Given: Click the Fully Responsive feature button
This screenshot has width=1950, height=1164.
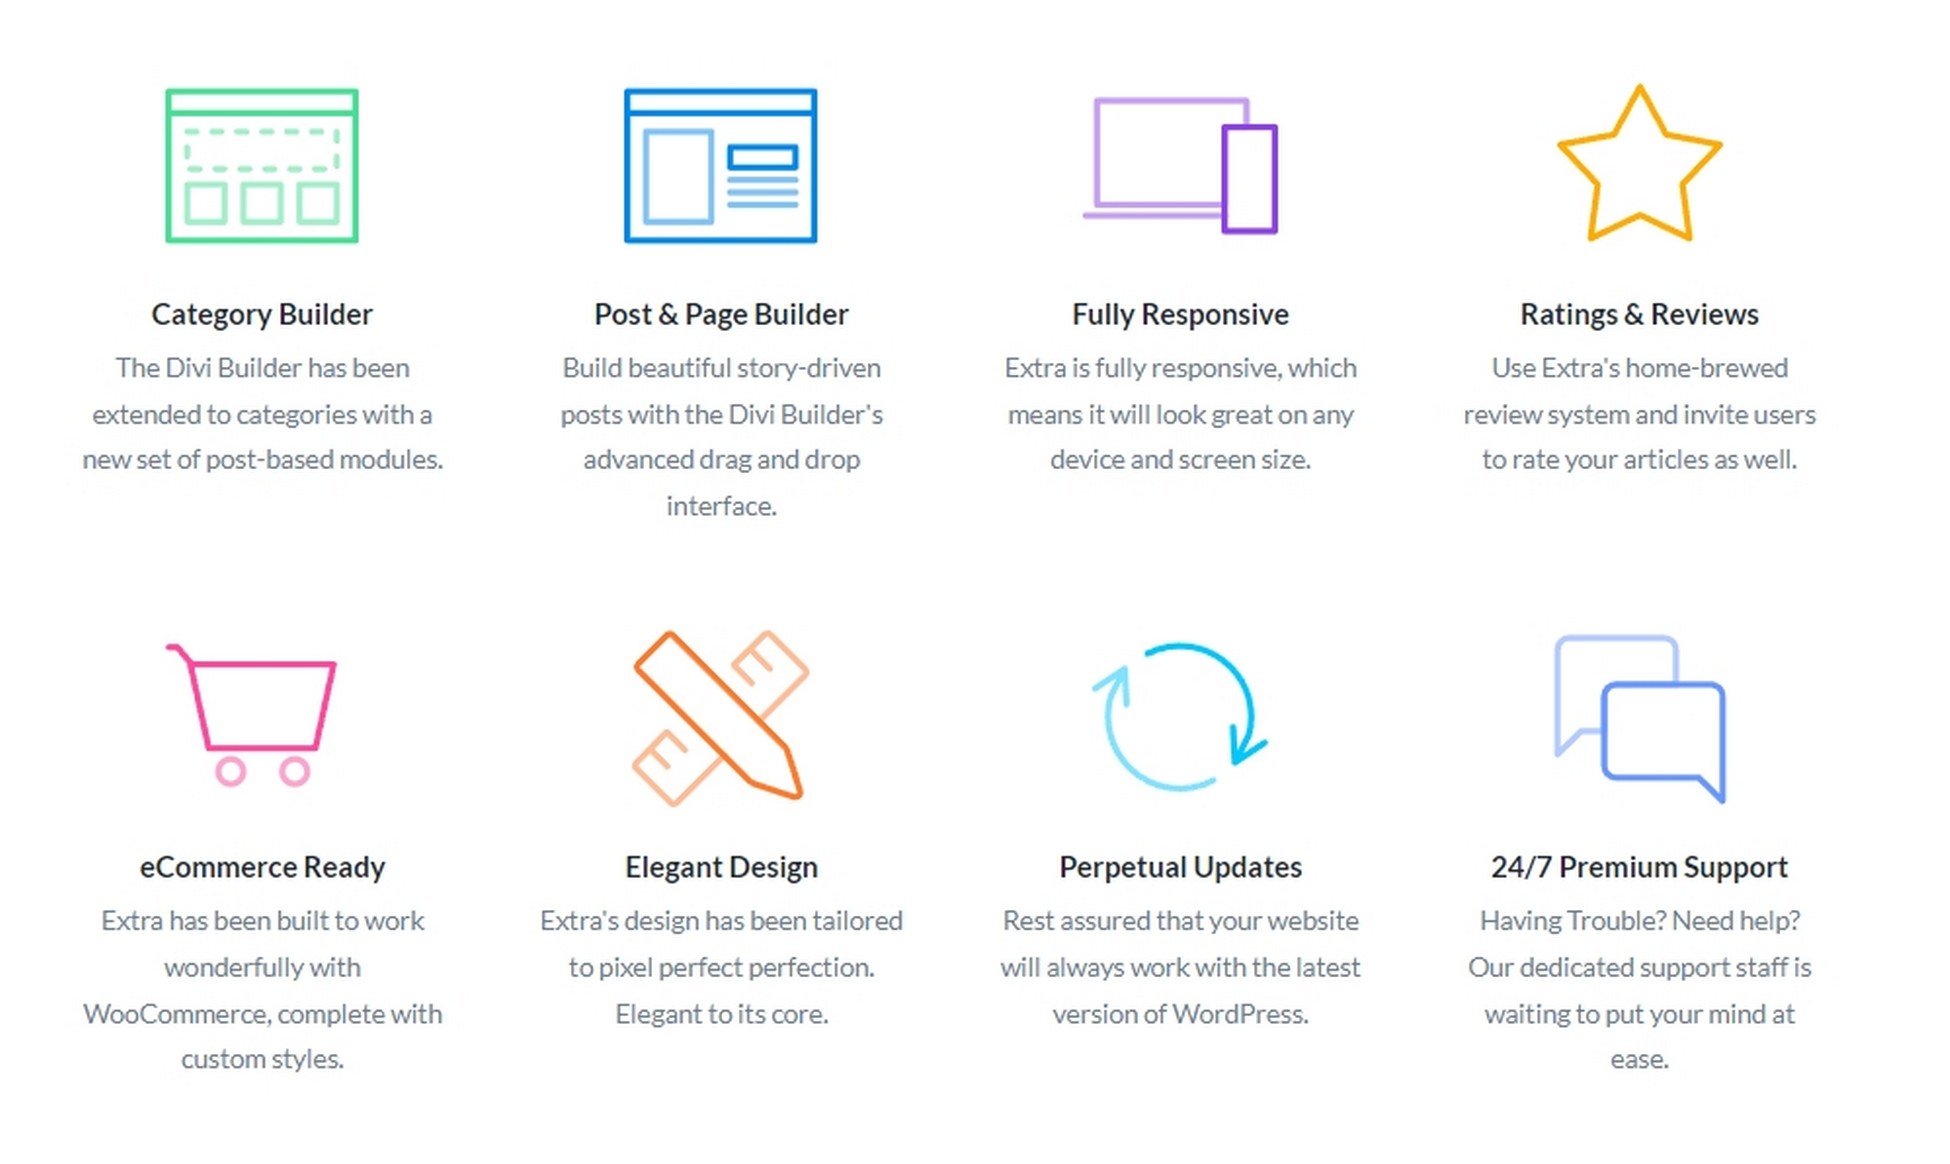Looking at the screenshot, I should pyautogui.click(x=1180, y=312).
